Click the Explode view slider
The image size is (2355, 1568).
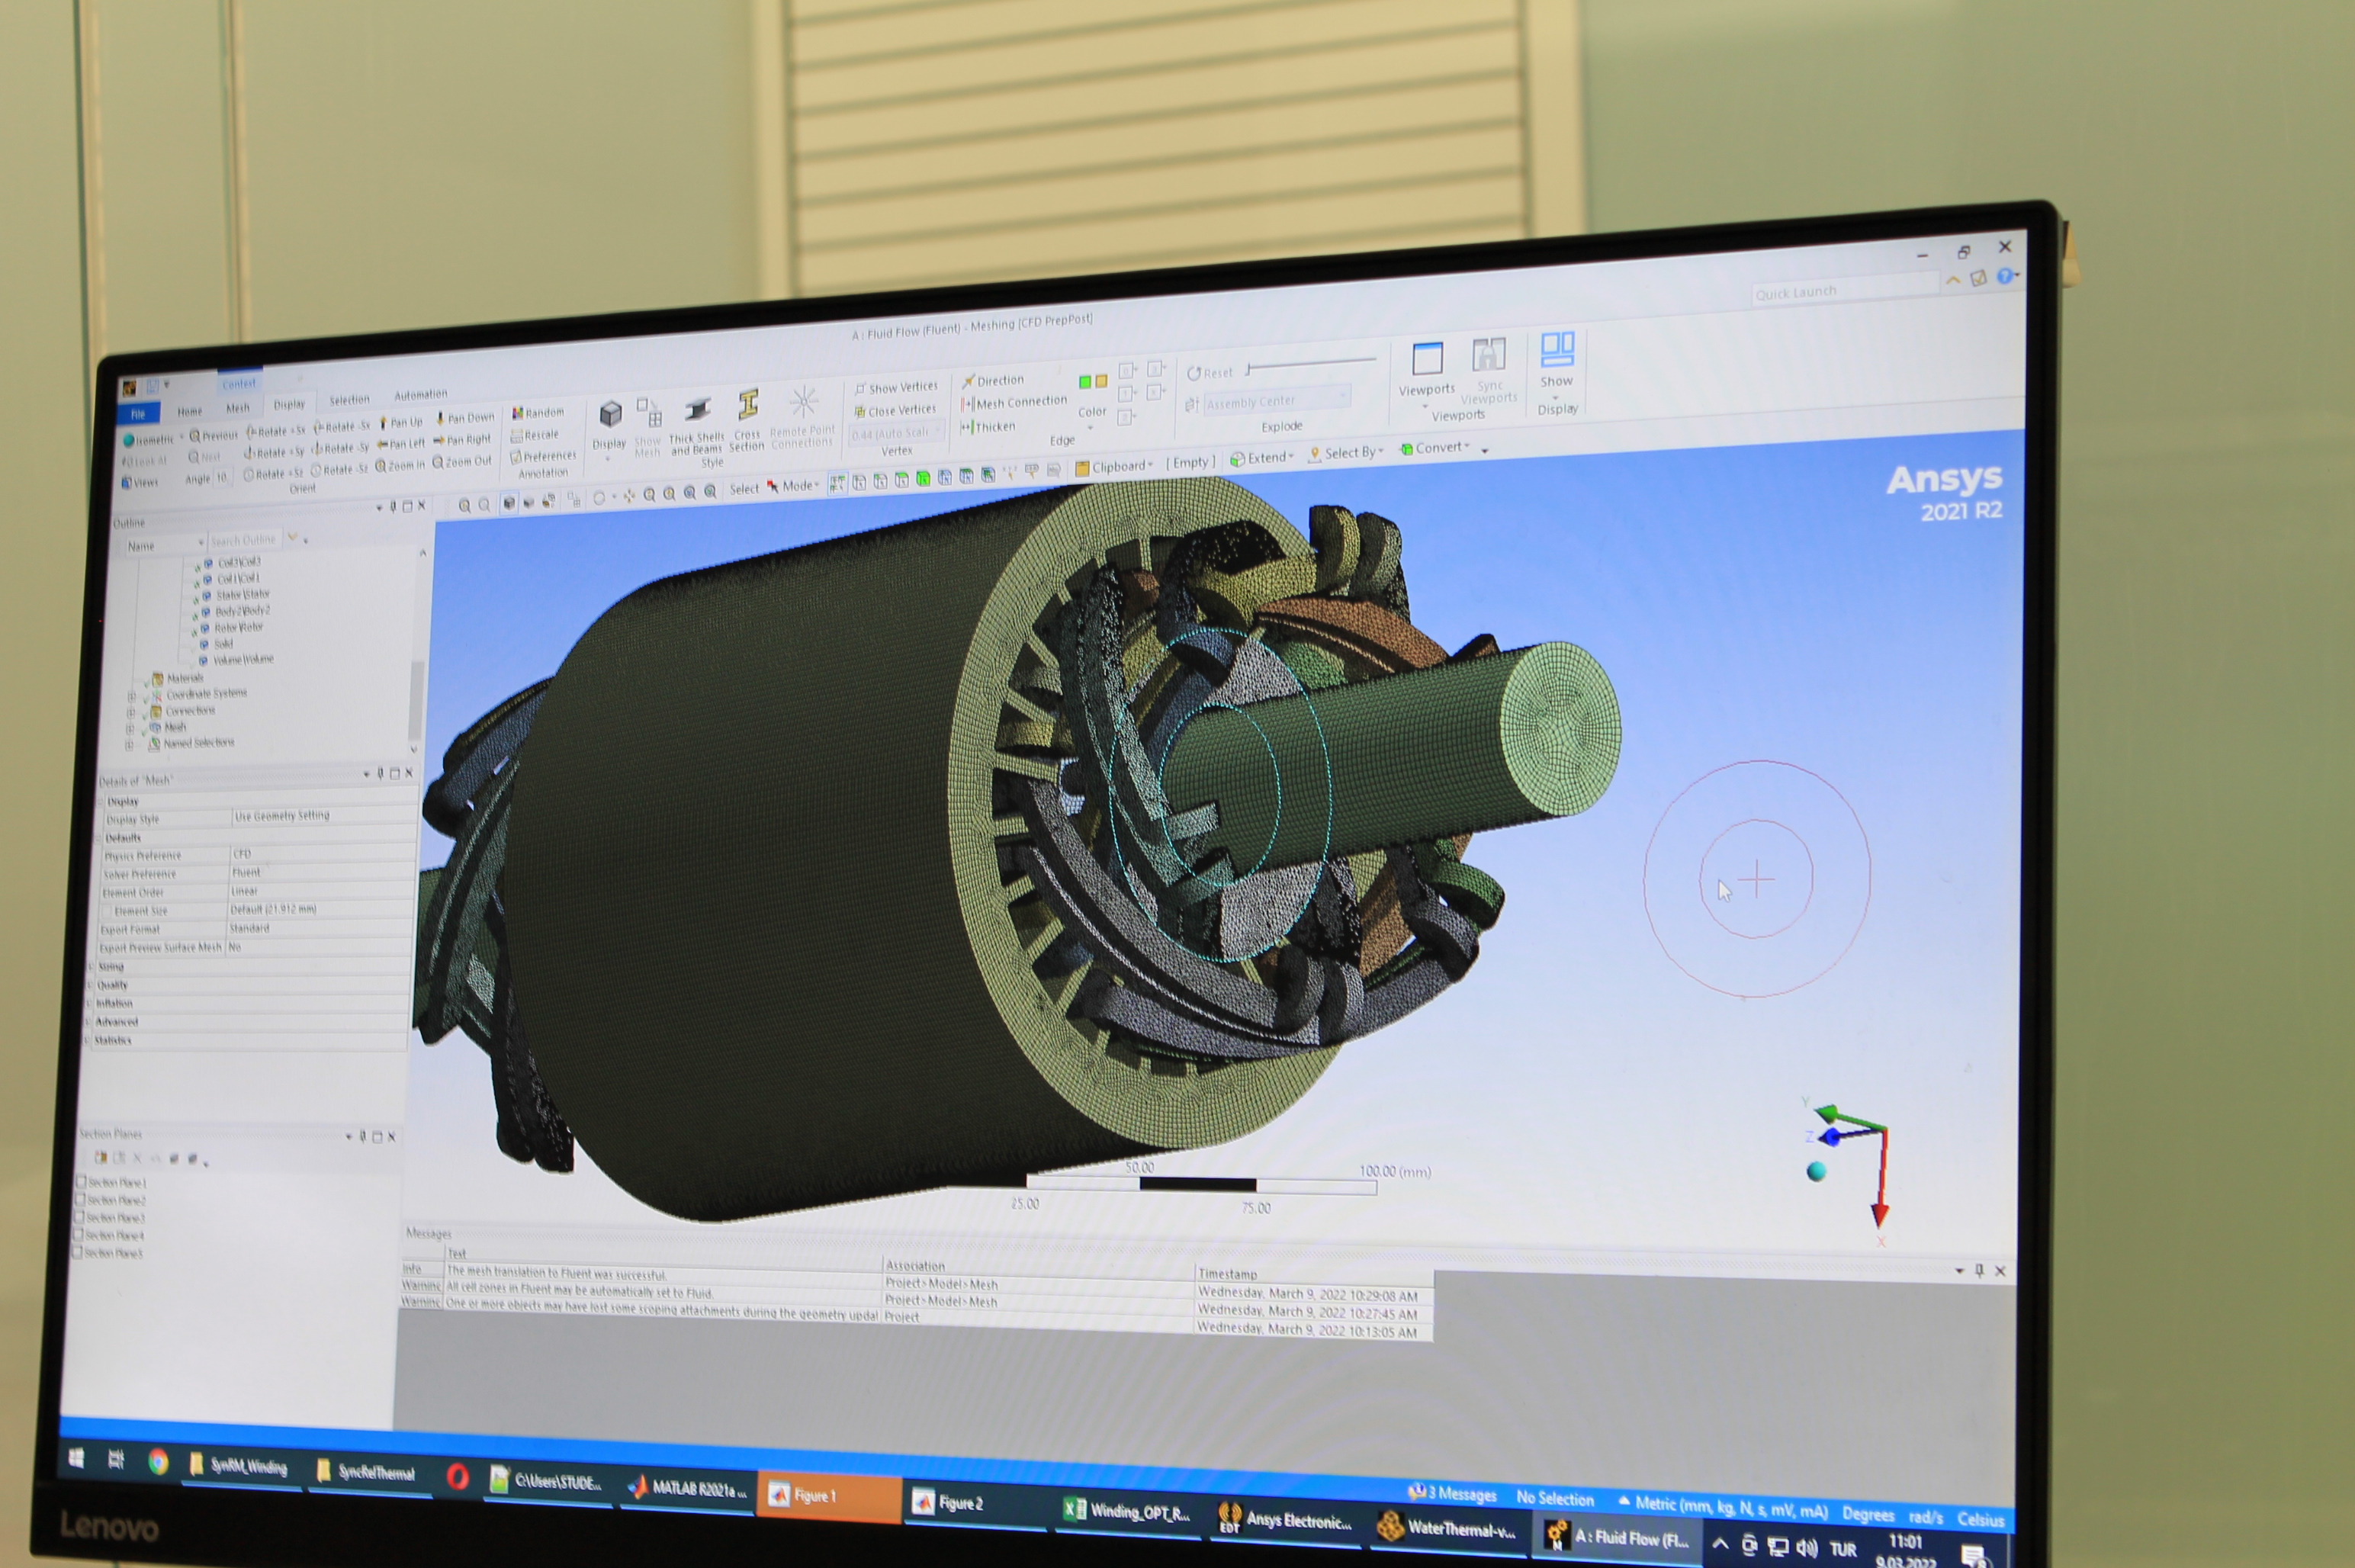tap(1310, 365)
